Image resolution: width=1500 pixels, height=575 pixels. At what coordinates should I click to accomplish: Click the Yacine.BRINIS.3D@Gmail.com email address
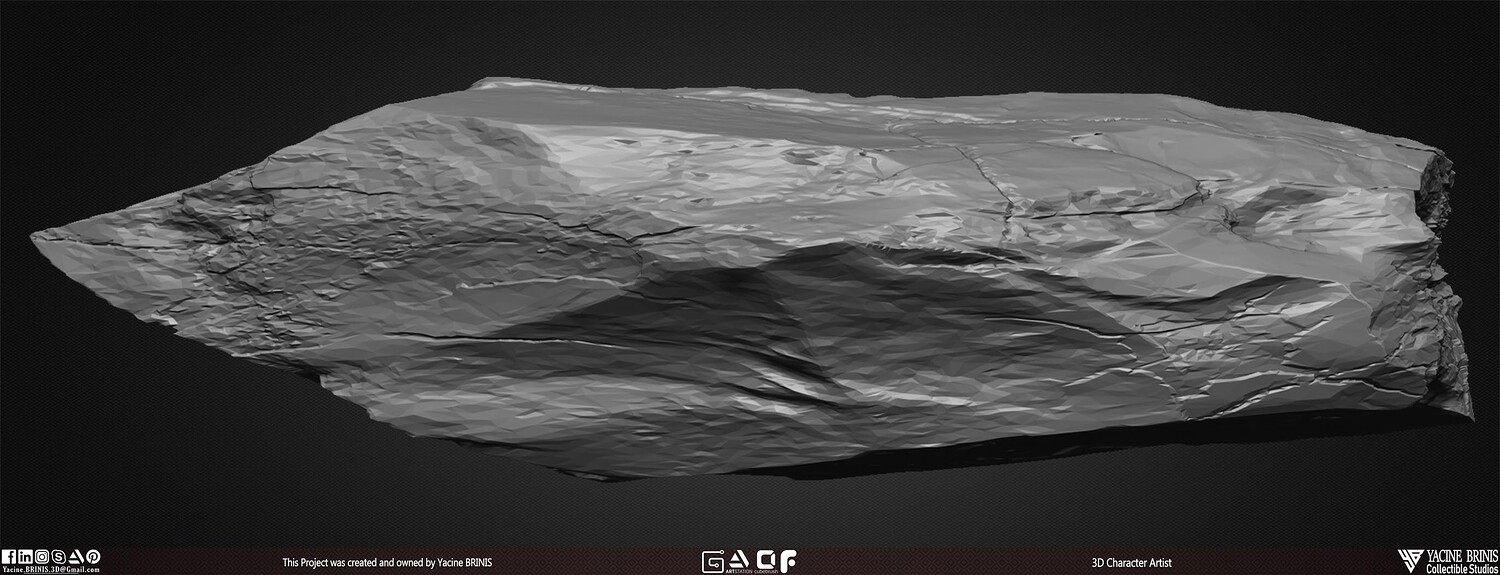(51, 570)
